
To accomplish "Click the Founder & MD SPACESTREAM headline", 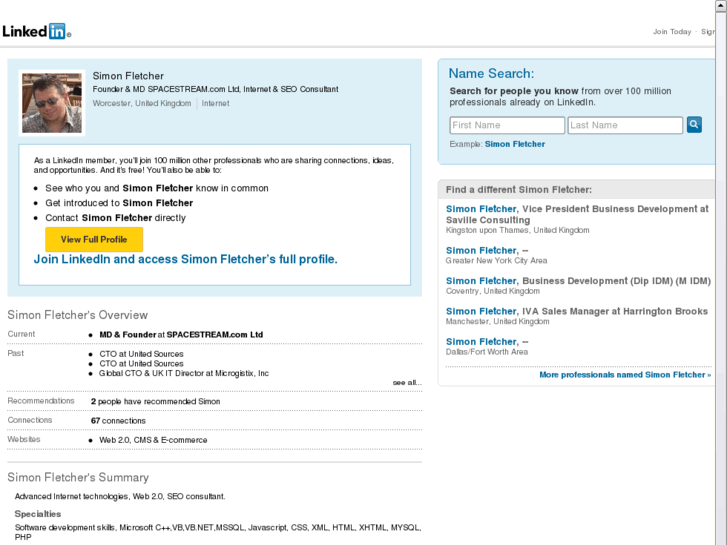I will click(x=215, y=89).
